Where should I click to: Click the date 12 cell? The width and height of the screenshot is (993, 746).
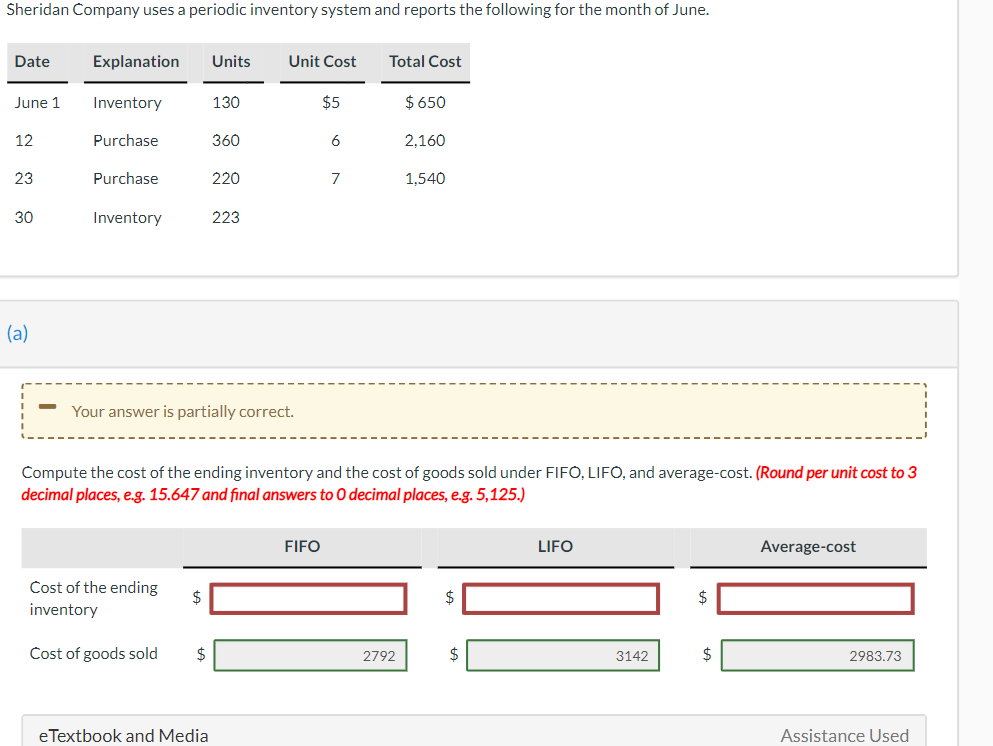point(24,141)
